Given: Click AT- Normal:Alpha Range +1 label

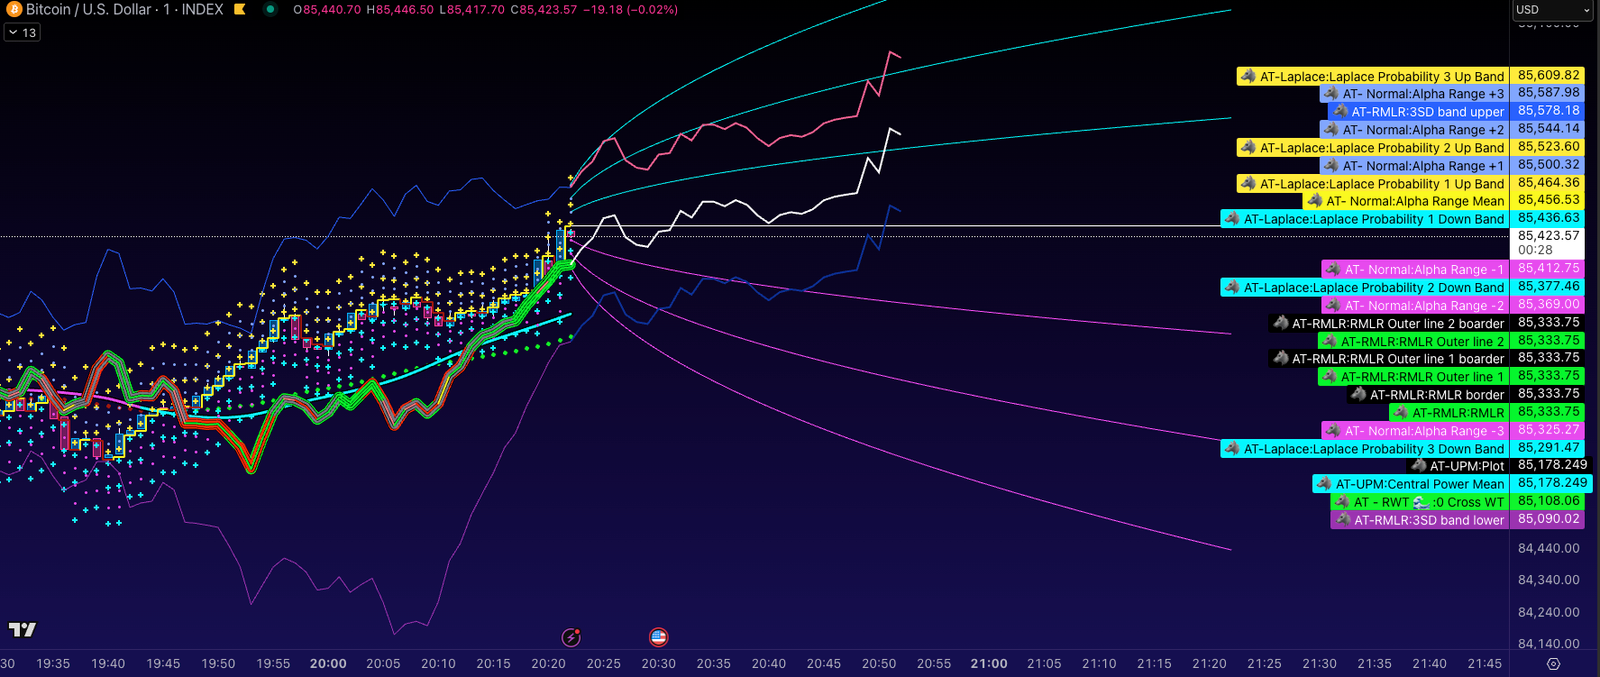Looking at the screenshot, I should 1414,166.
